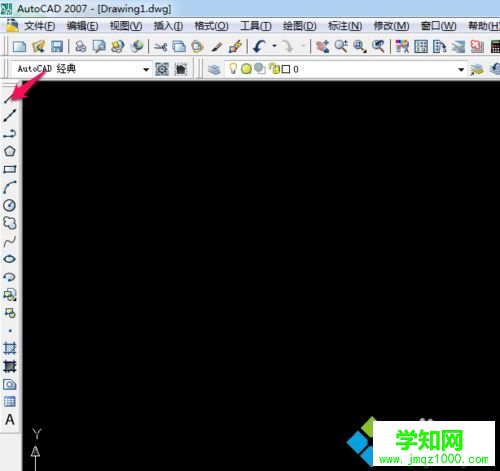Create a new drawing with the New icon

tap(19, 46)
